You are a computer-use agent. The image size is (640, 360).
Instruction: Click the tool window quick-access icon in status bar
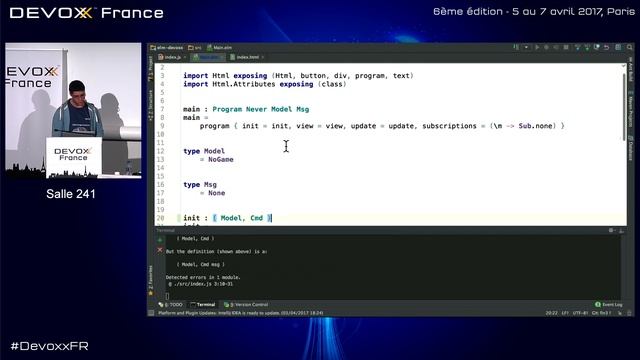[151, 313]
